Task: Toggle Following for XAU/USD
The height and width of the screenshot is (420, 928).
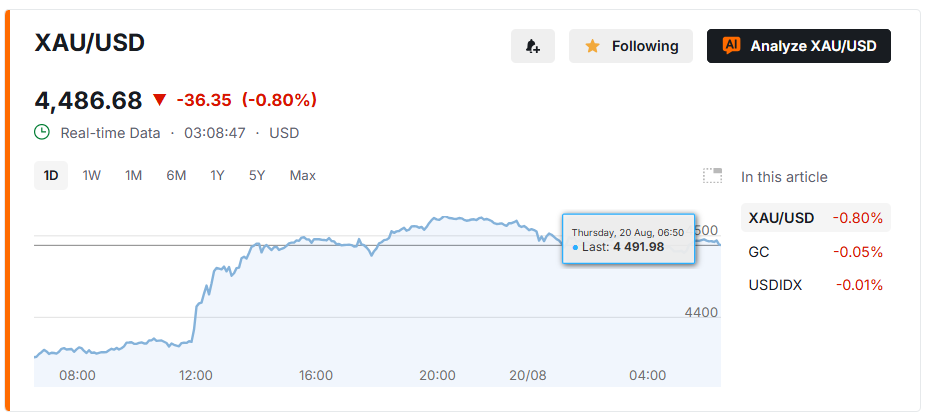Action: point(631,46)
